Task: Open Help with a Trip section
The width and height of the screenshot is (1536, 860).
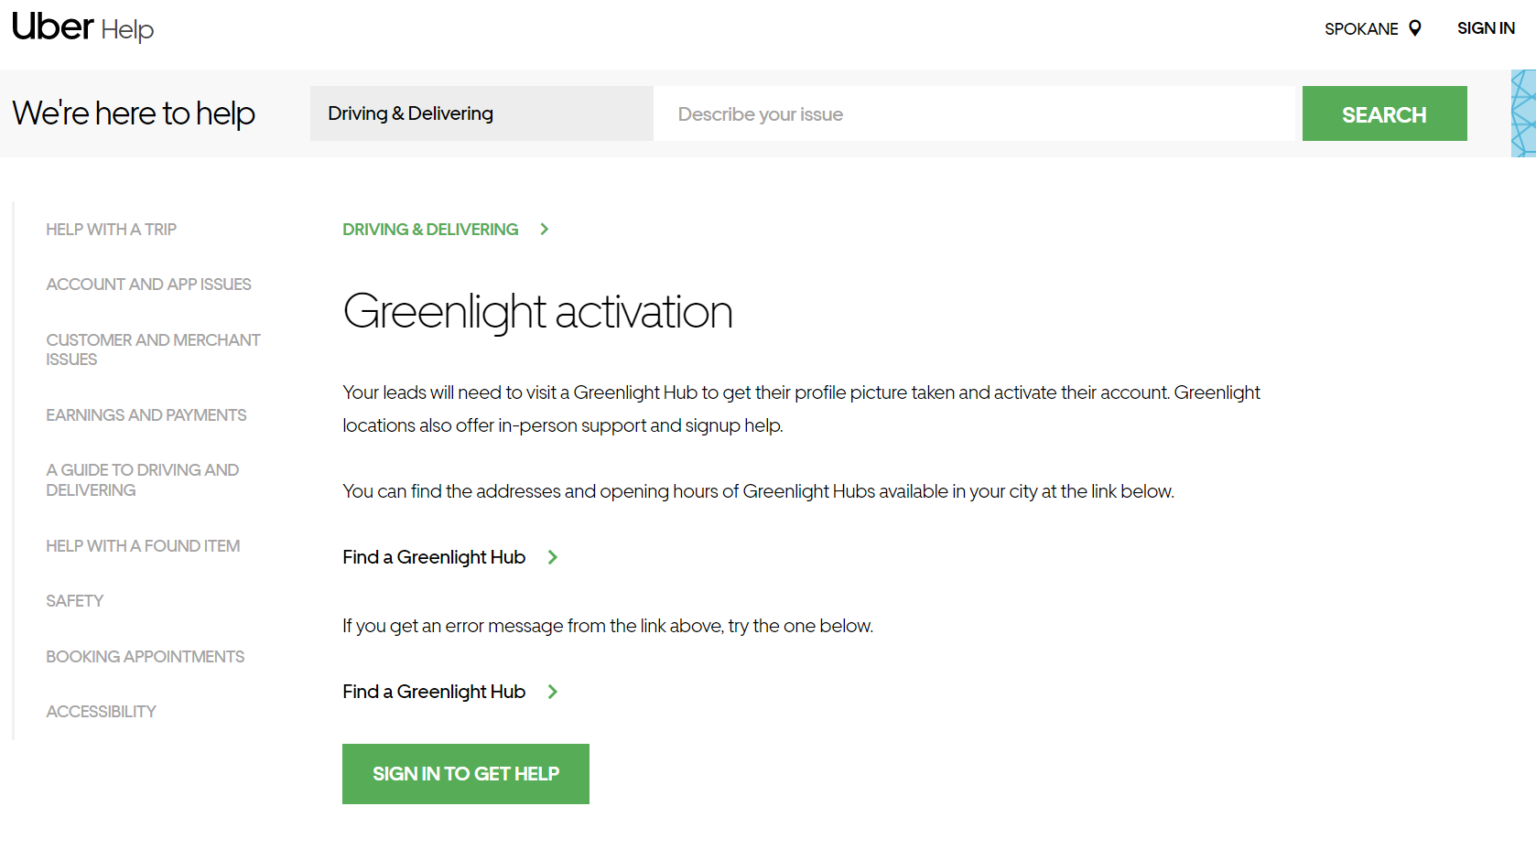Action: pyautogui.click(x=111, y=229)
